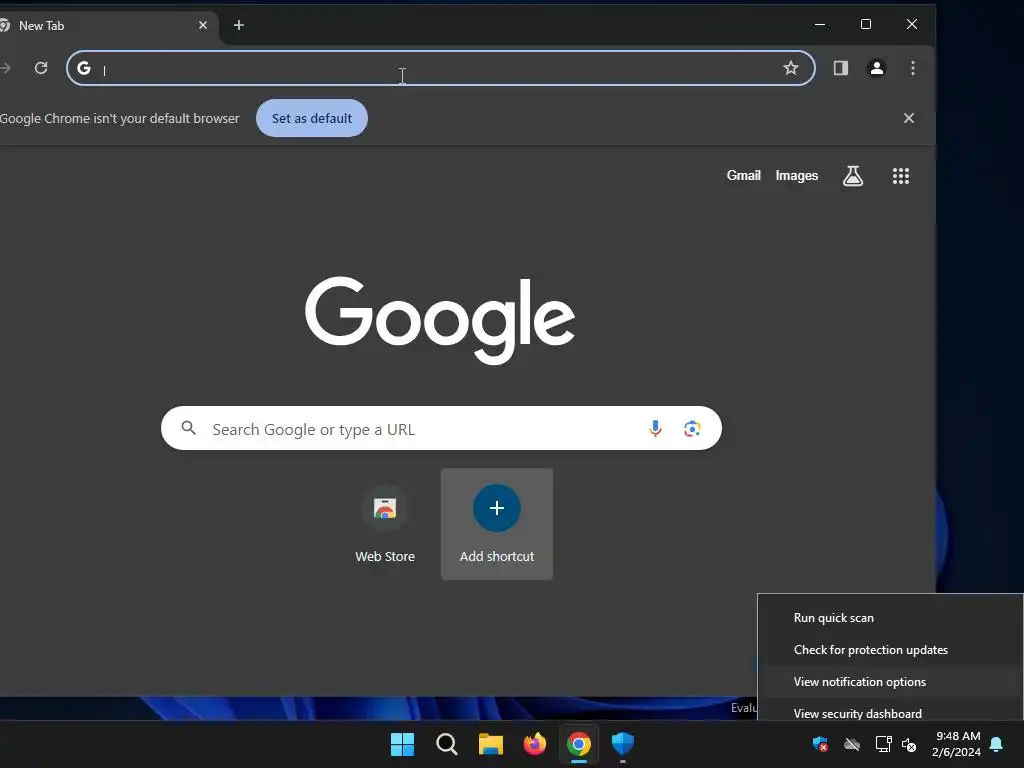
Task: Open the Gmail link
Action: [744, 175]
